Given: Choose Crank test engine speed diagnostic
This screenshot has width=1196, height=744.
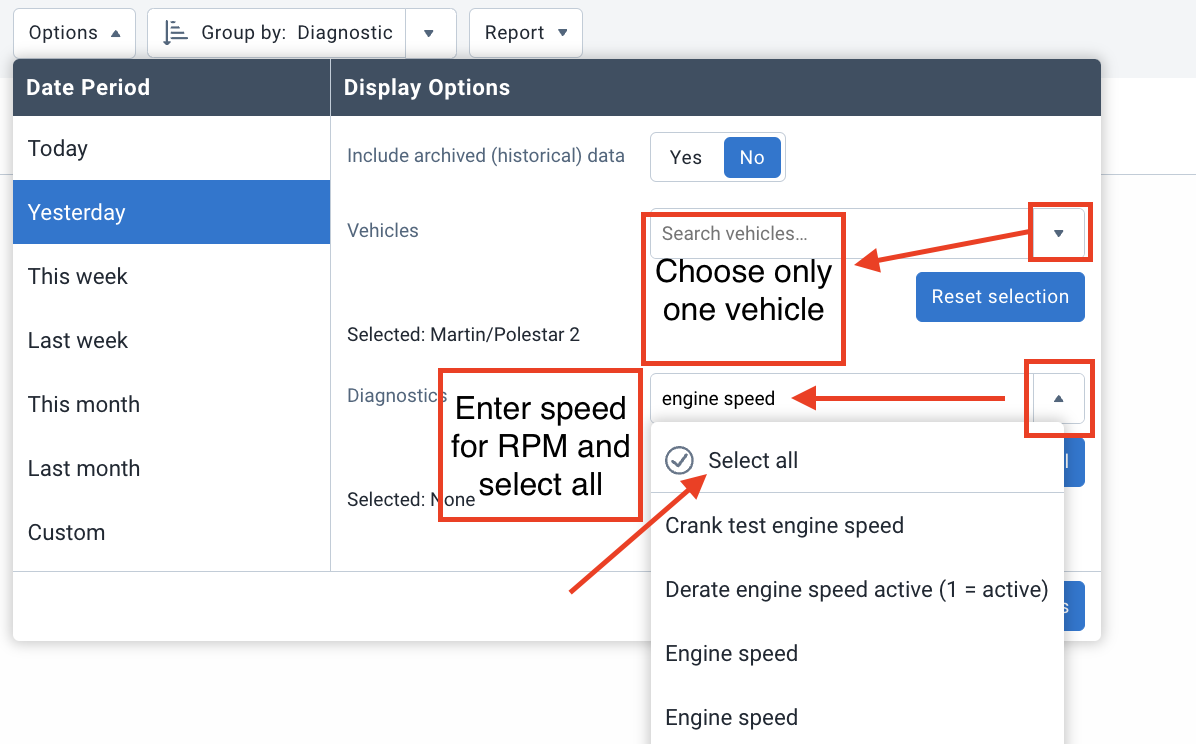Looking at the screenshot, I should pyautogui.click(x=857, y=526).
